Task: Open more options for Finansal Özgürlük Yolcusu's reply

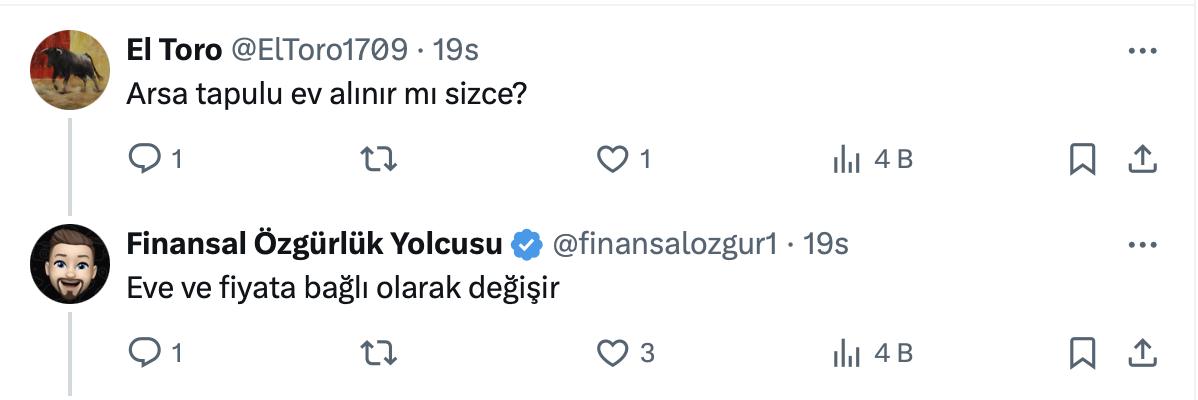Action: [1142, 244]
